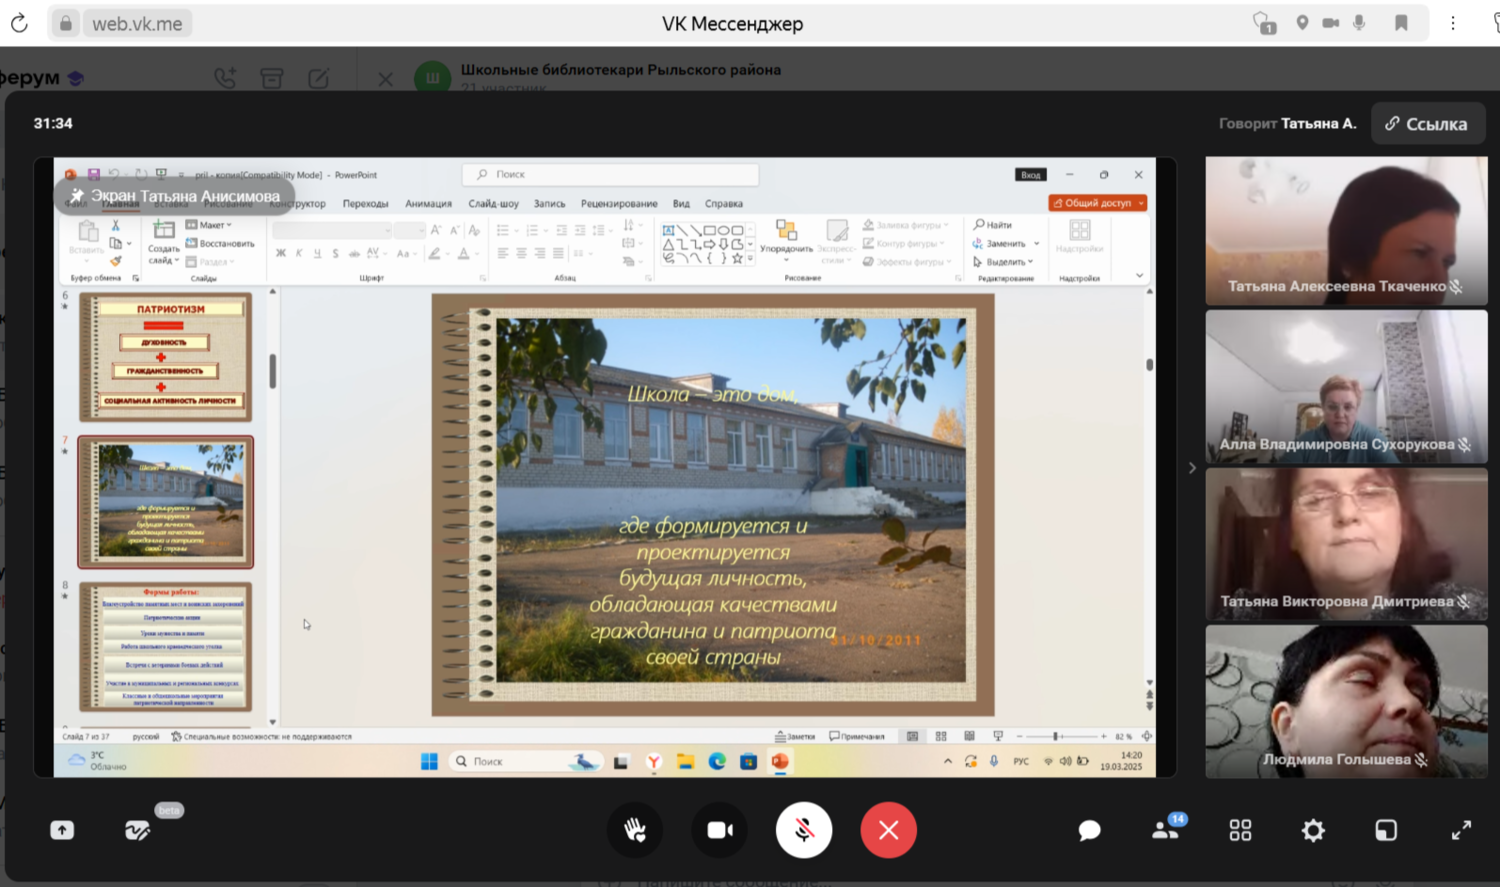Click the Save icon in PowerPoint title bar

[x=93, y=174]
